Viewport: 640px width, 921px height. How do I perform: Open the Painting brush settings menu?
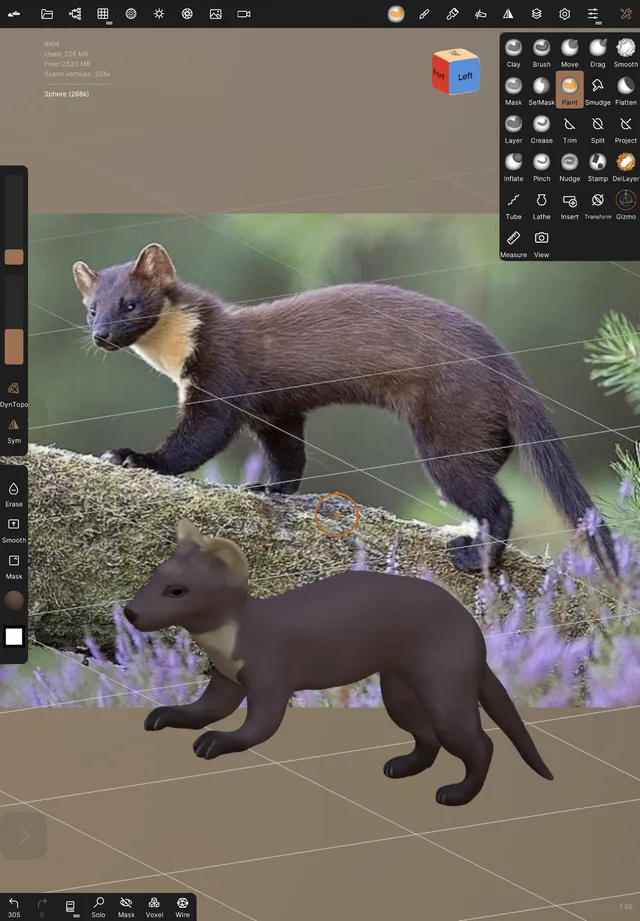(x=452, y=14)
